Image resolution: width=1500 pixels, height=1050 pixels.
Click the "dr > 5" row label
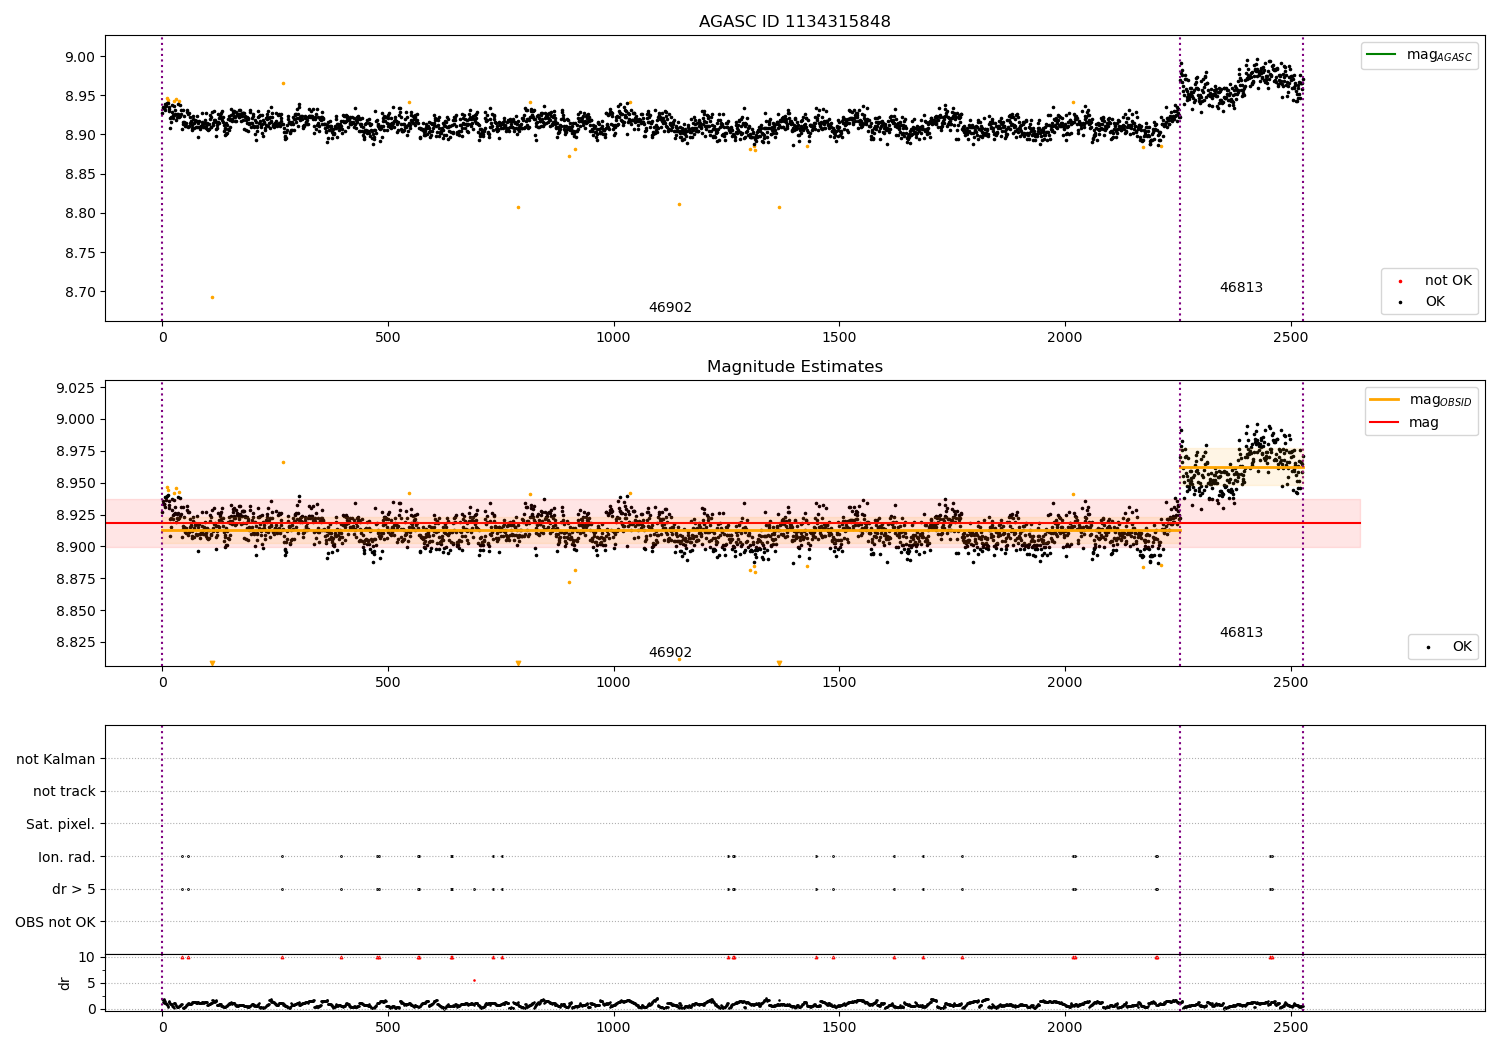[x=74, y=889]
